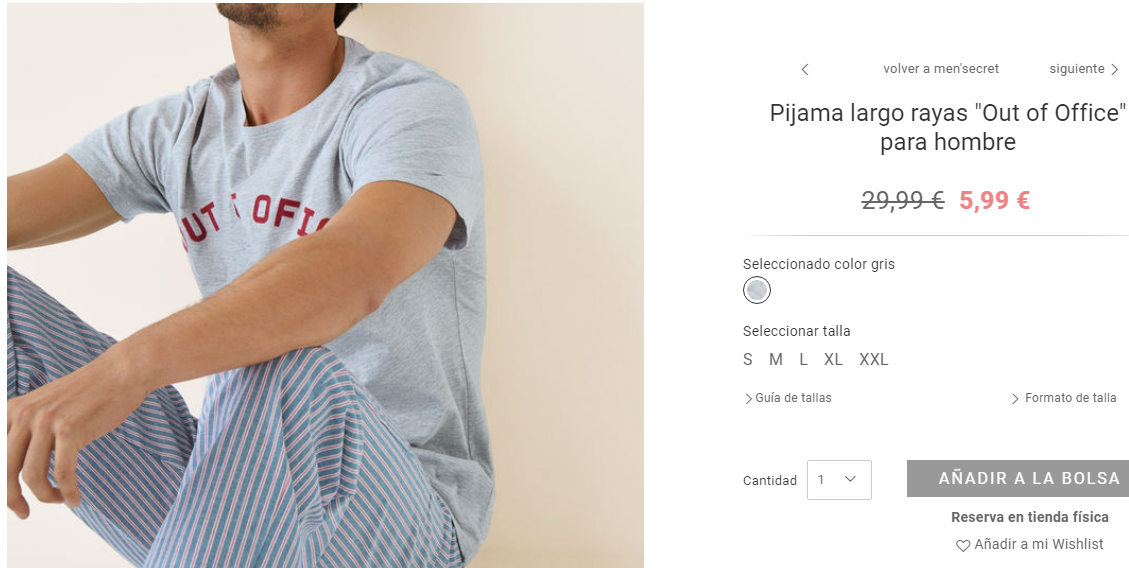Select size S

click(x=747, y=359)
